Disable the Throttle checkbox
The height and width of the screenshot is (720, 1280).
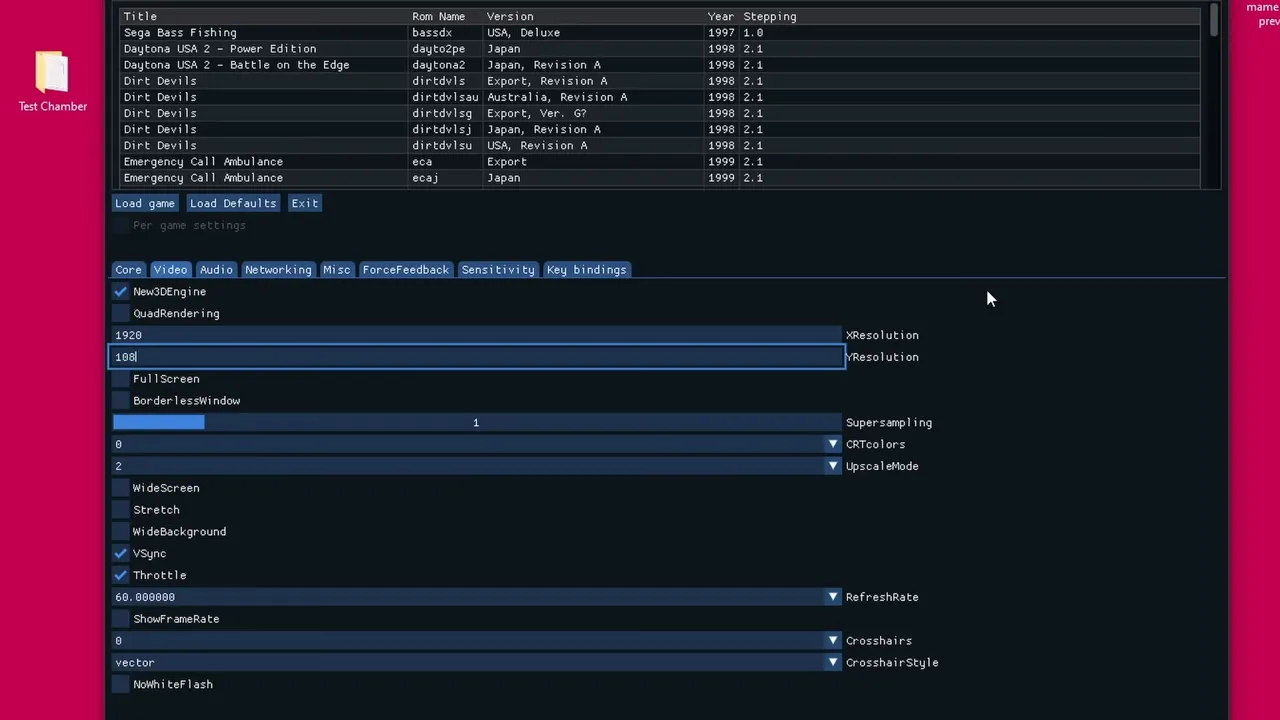[120, 575]
